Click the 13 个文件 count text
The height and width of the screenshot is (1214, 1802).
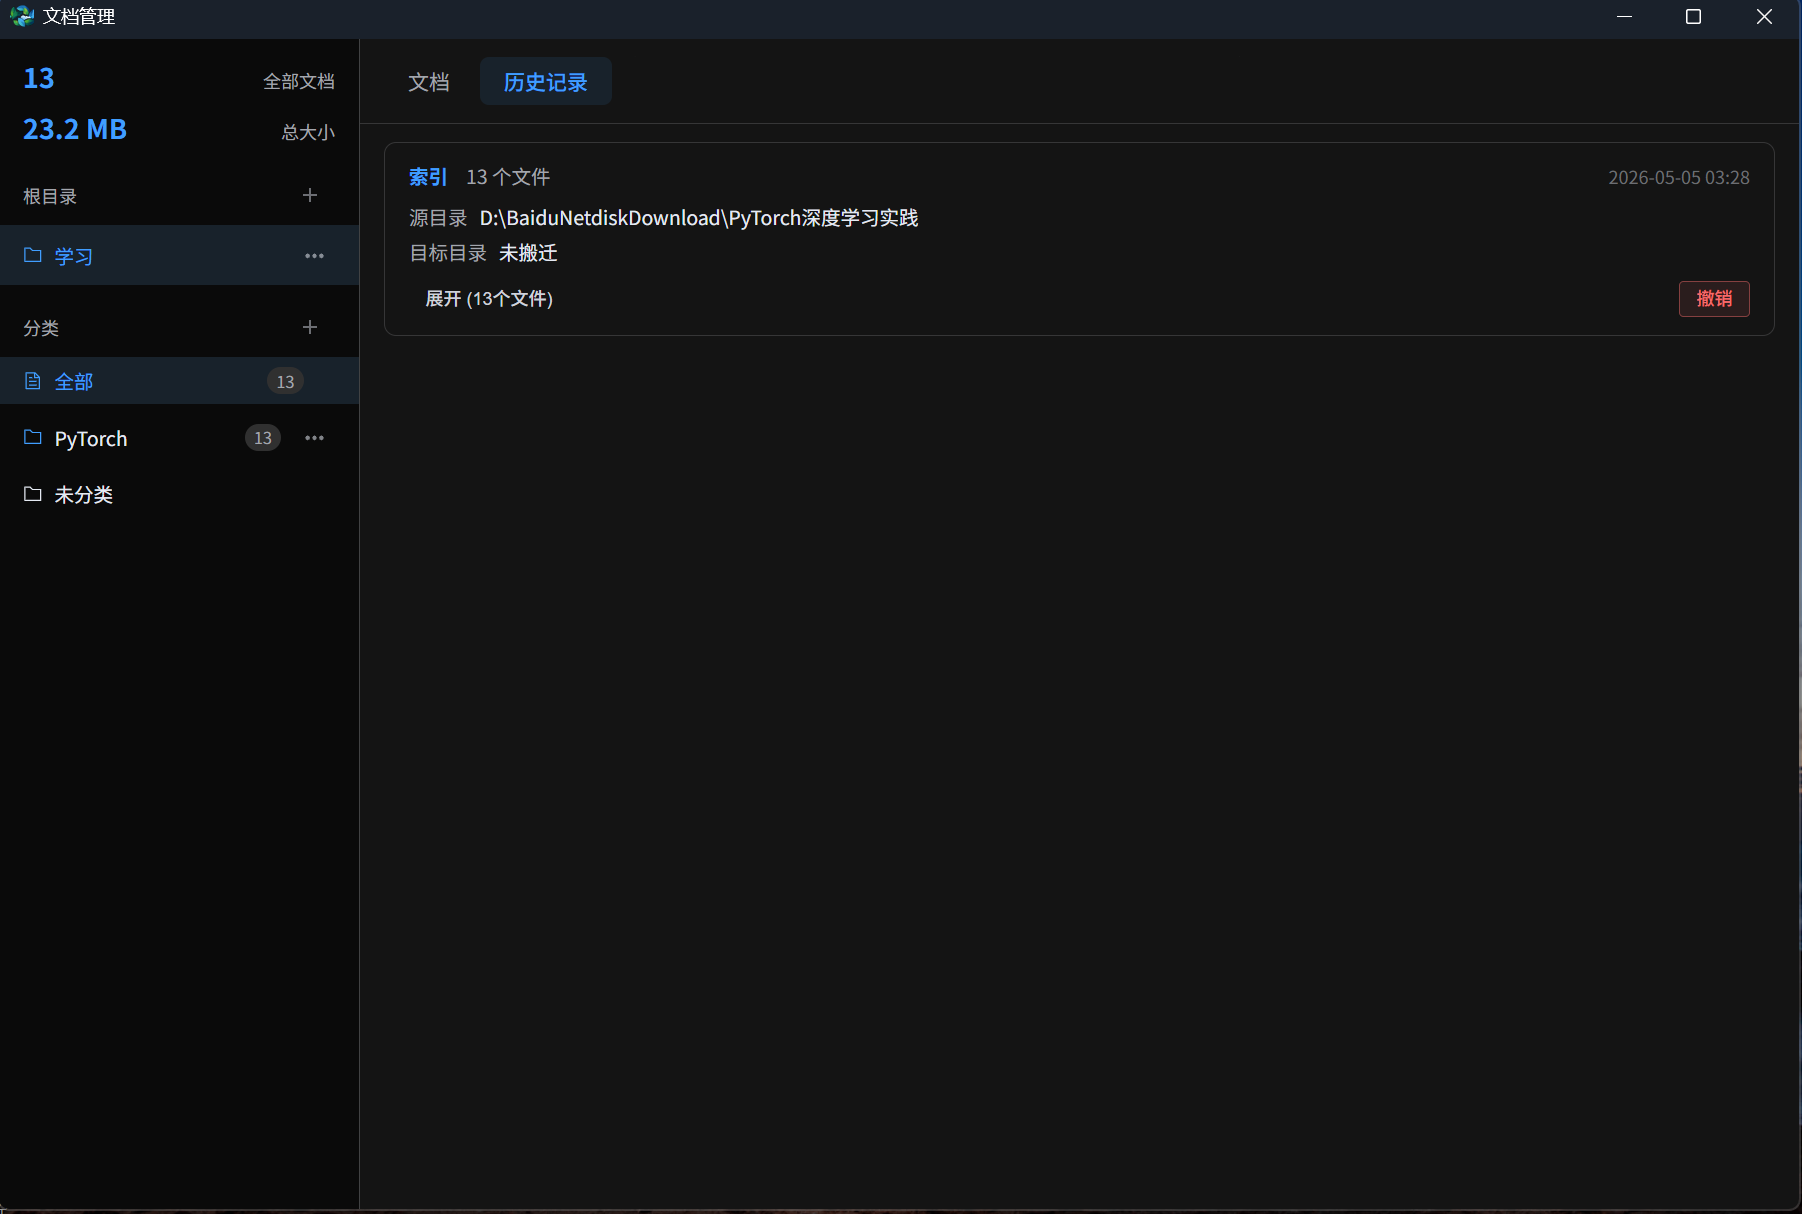[x=508, y=177]
